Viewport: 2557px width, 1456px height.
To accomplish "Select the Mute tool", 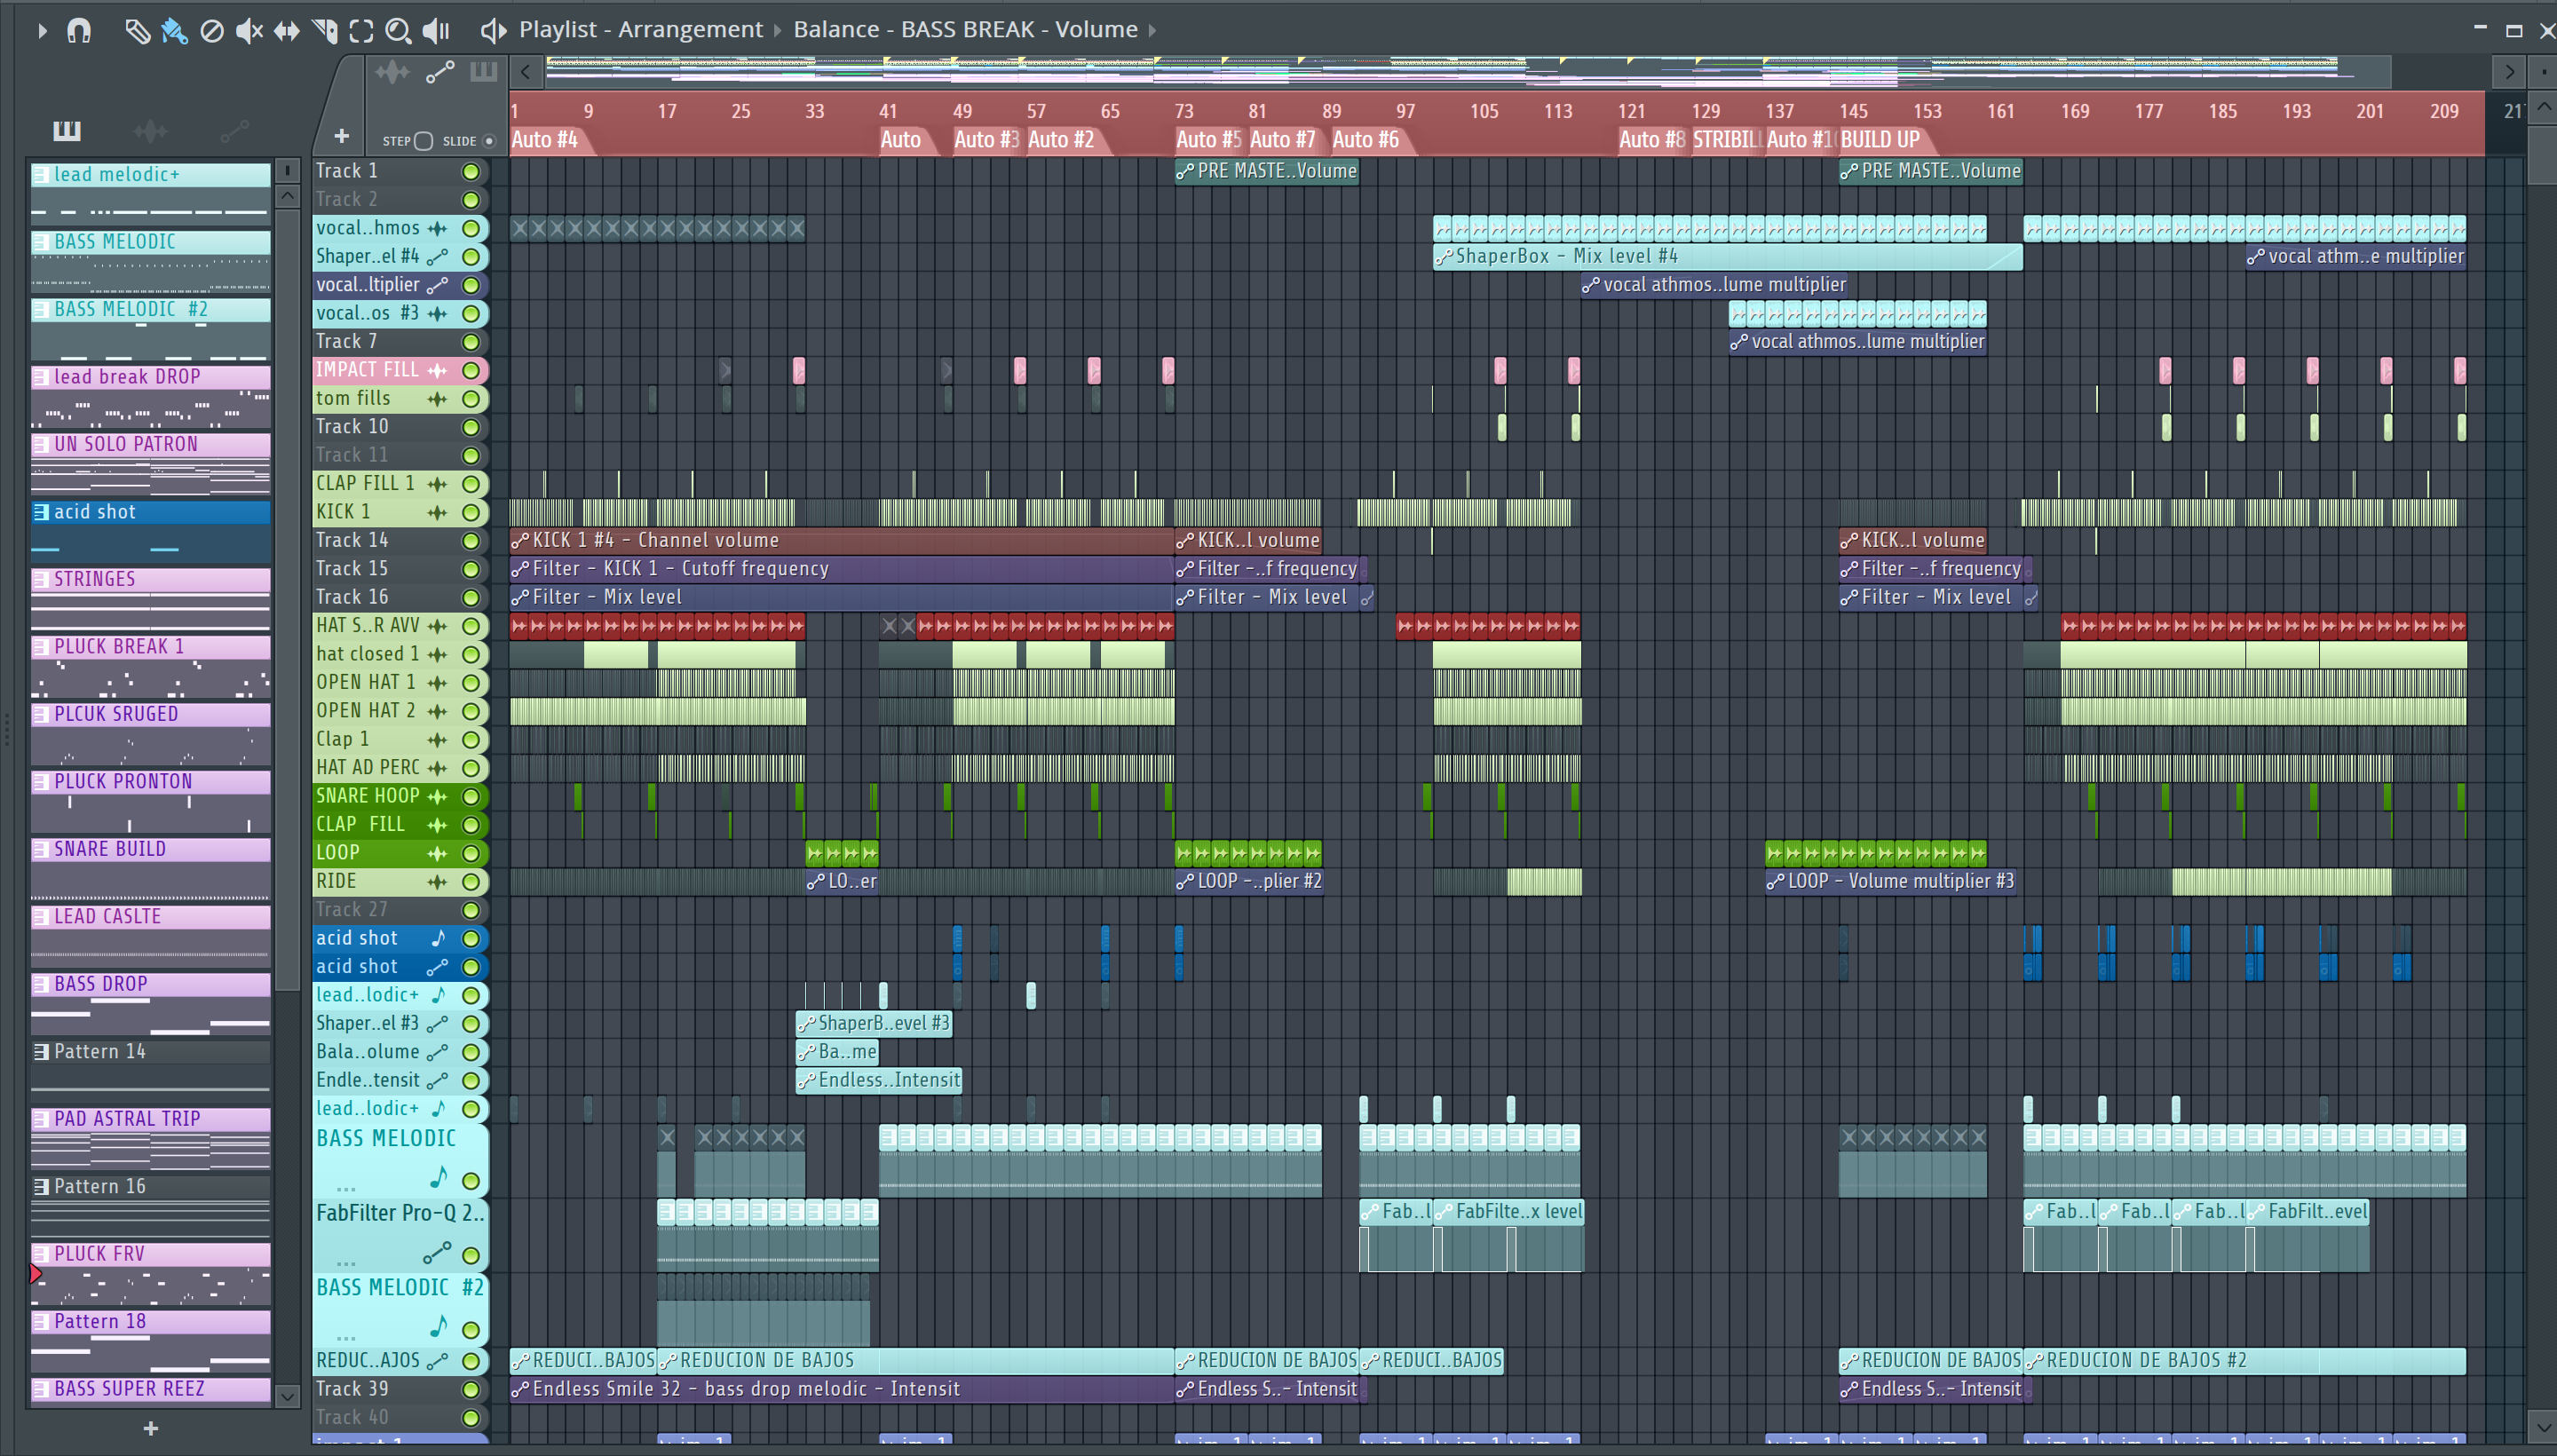I will click(248, 31).
